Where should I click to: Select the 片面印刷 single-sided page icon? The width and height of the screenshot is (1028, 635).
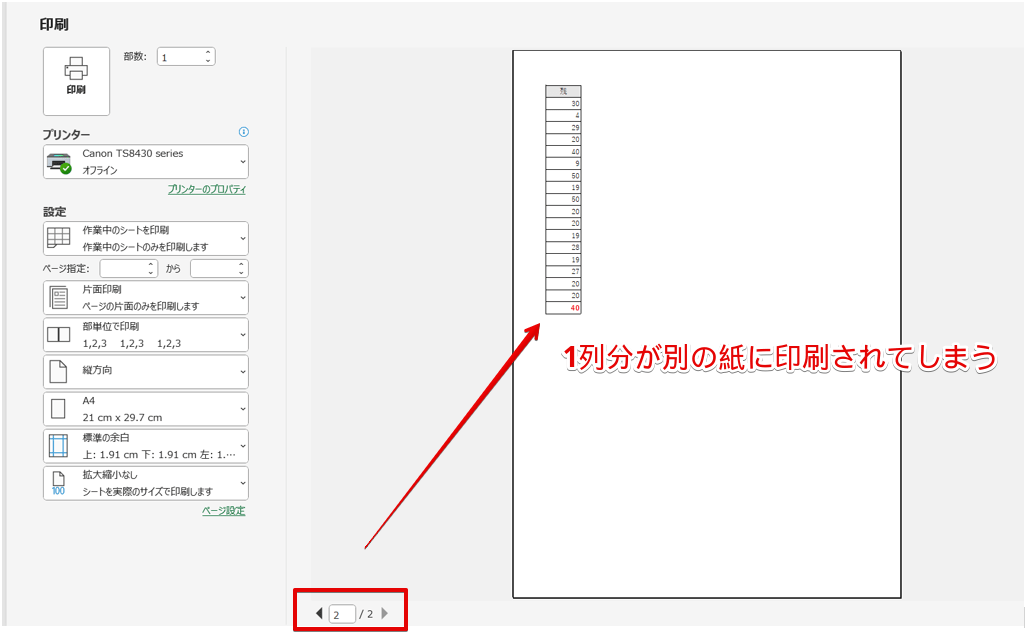click(61, 296)
